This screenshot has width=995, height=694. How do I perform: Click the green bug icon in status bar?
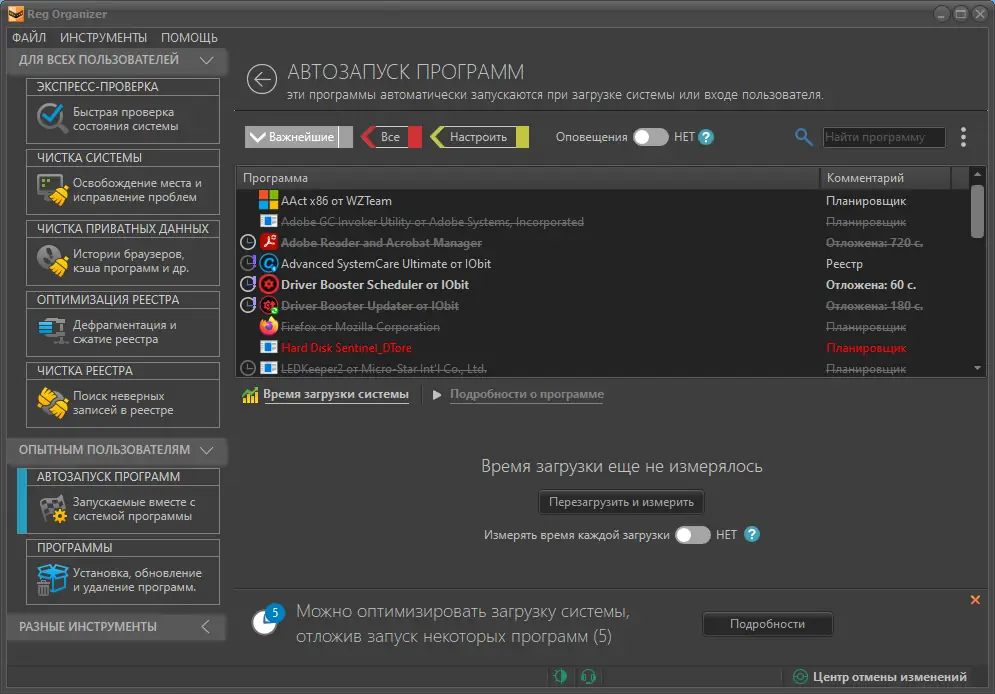[x=560, y=676]
